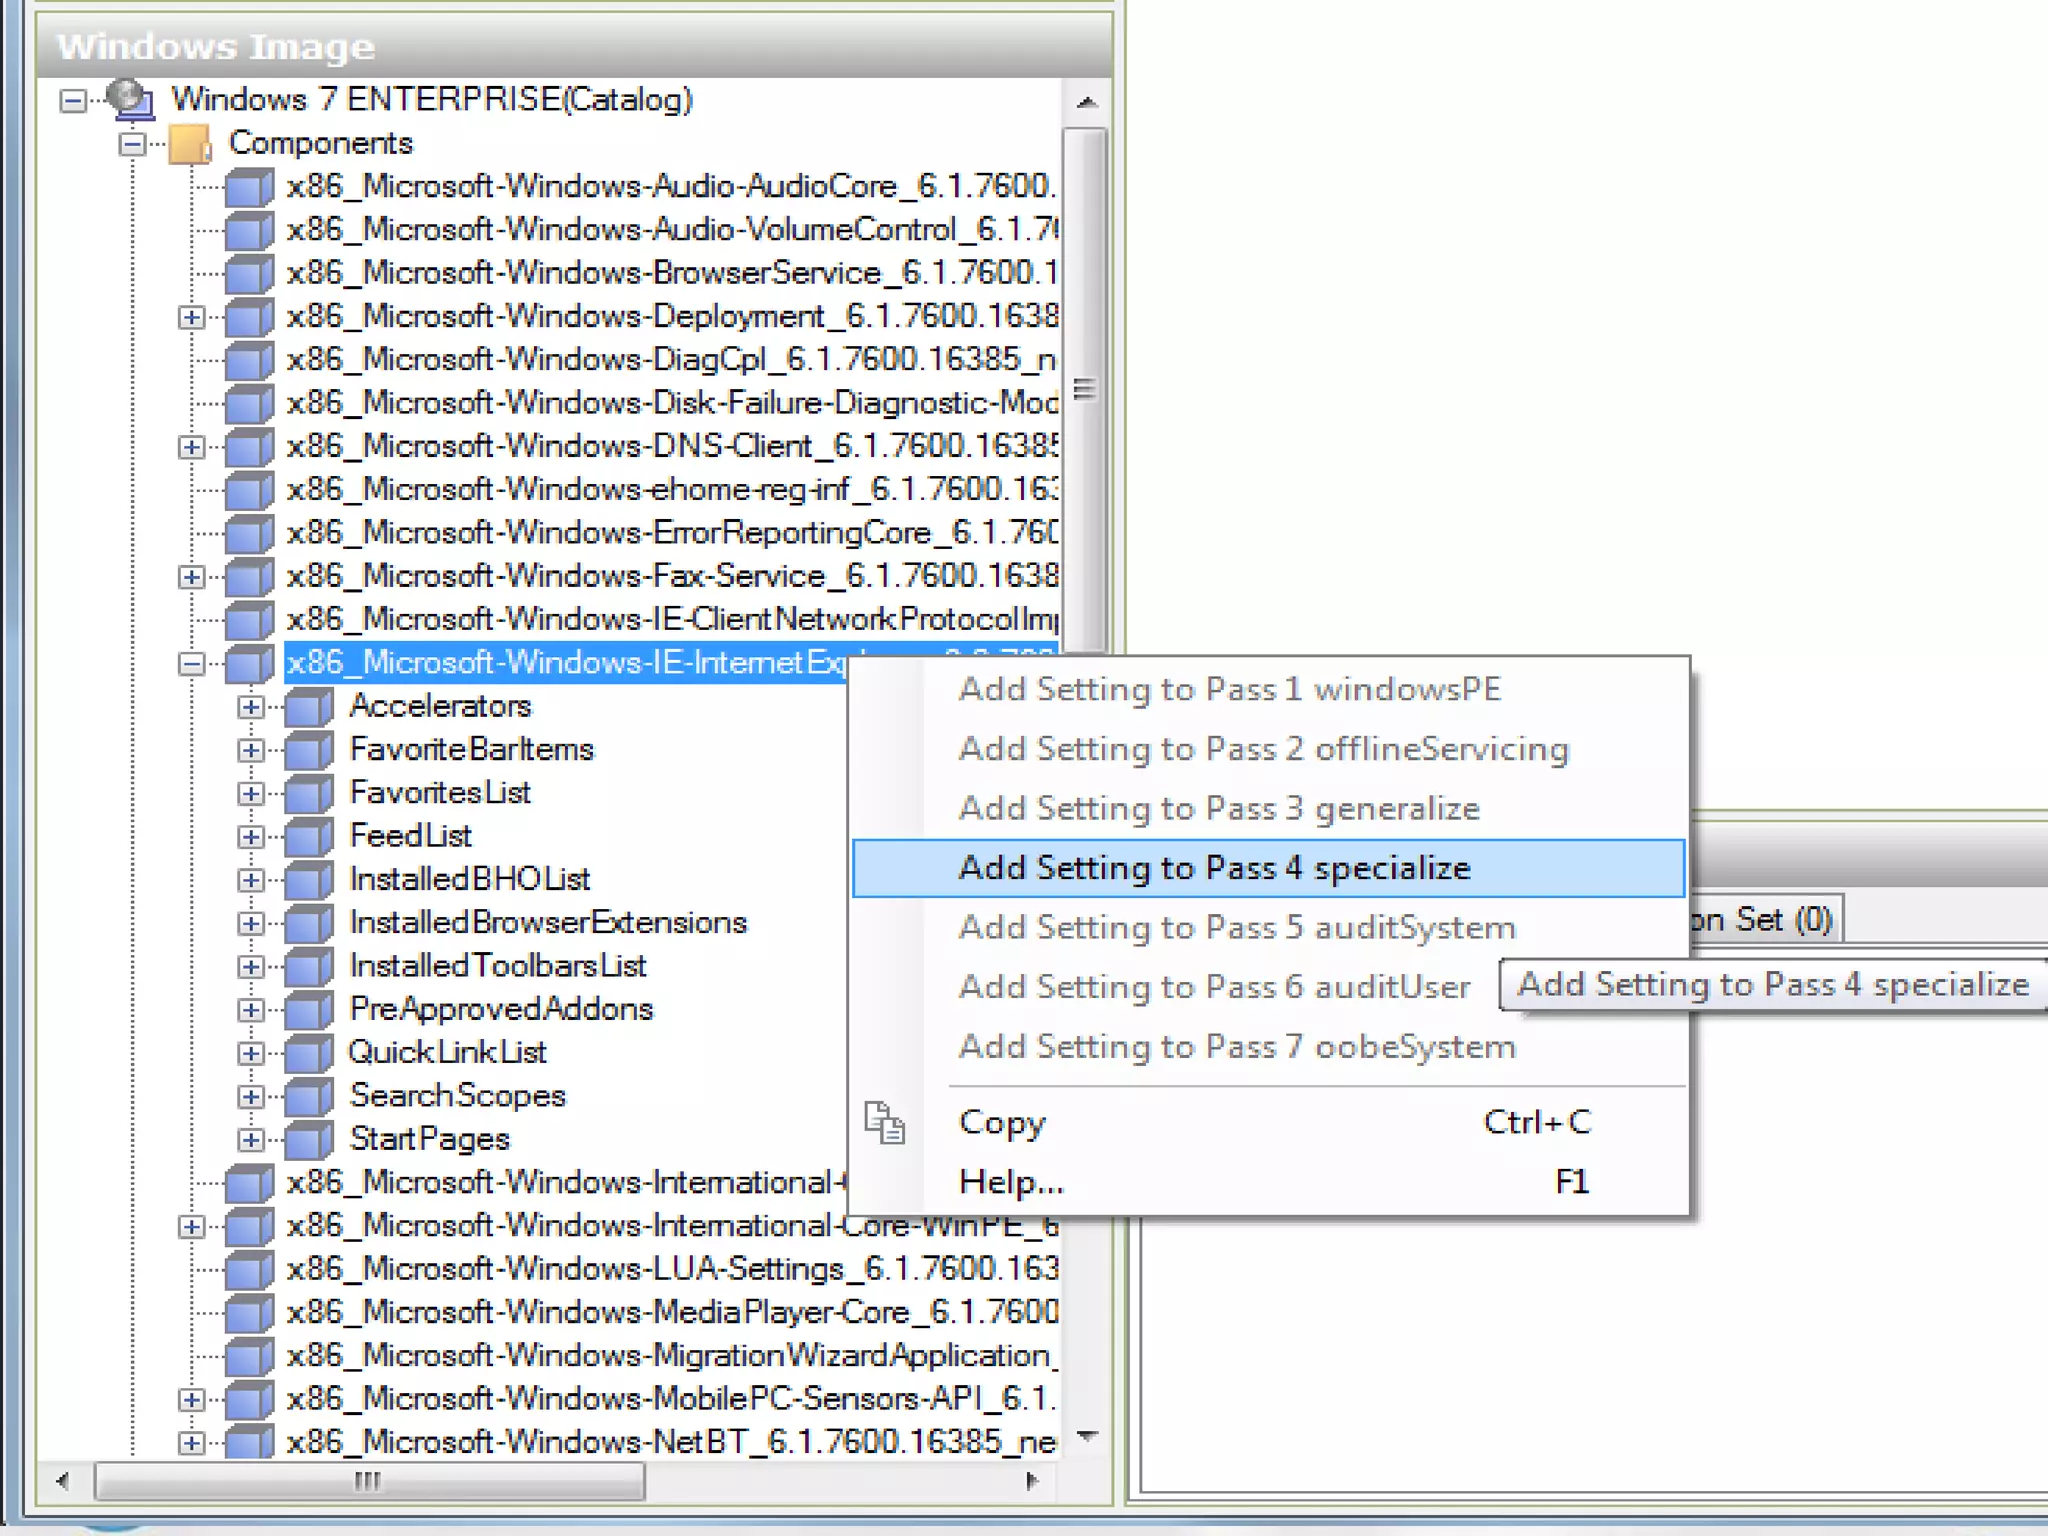Click the Disk-Failure-Diagnostic component cube icon
Viewport: 2048px width, 1536px height.
(x=249, y=403)
